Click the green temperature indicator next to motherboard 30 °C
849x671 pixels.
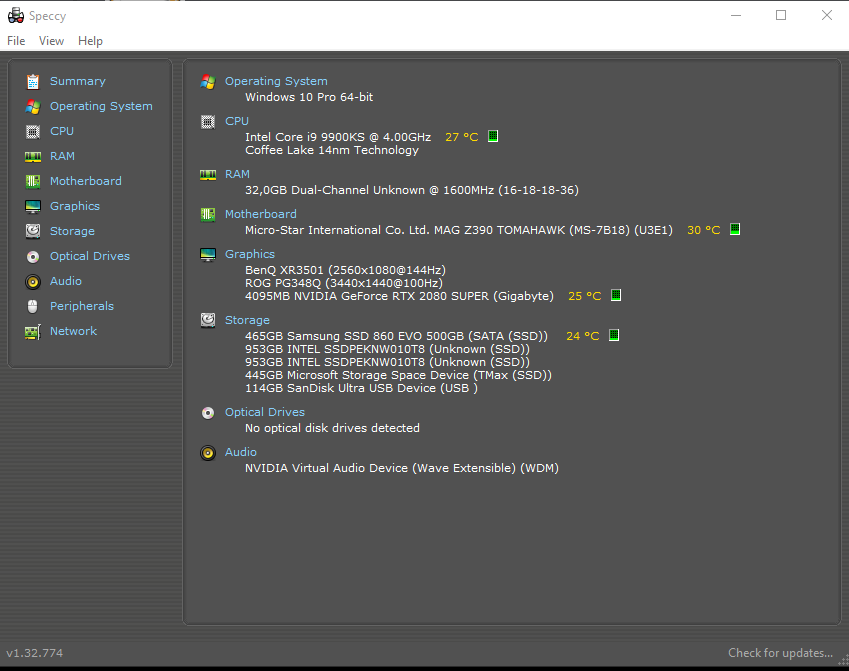click(735, 229)
